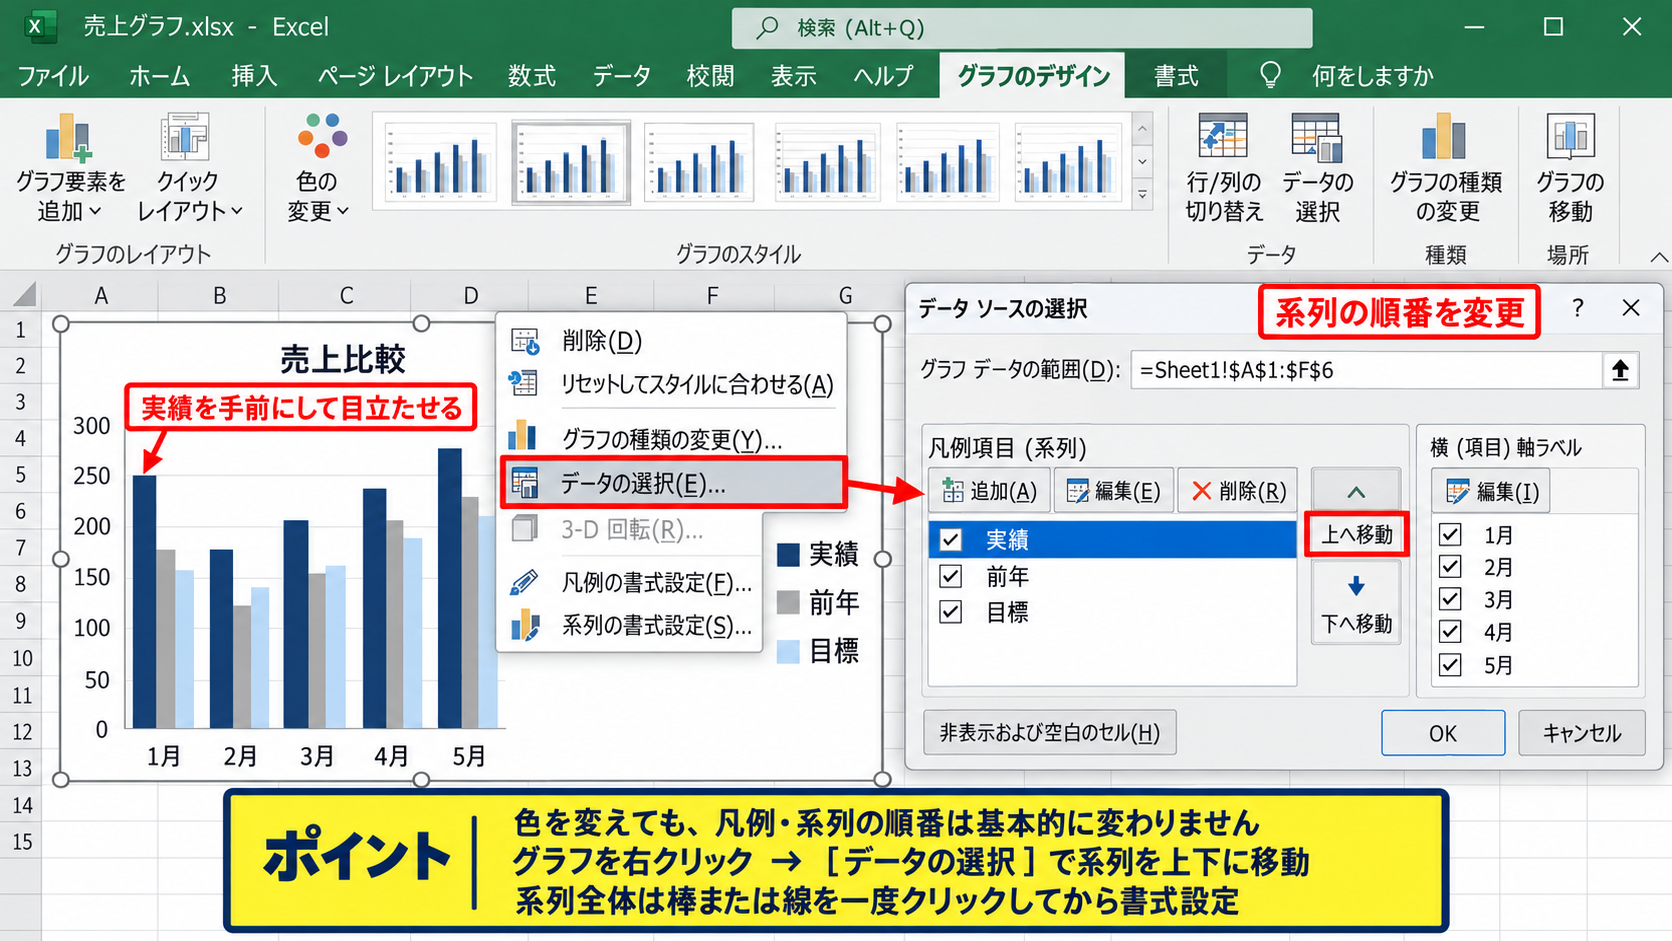Click 編集(I) for axis labels
Image resolution: width=1672 pixels, height=941 pixels.
click(x=1491, y=491)
